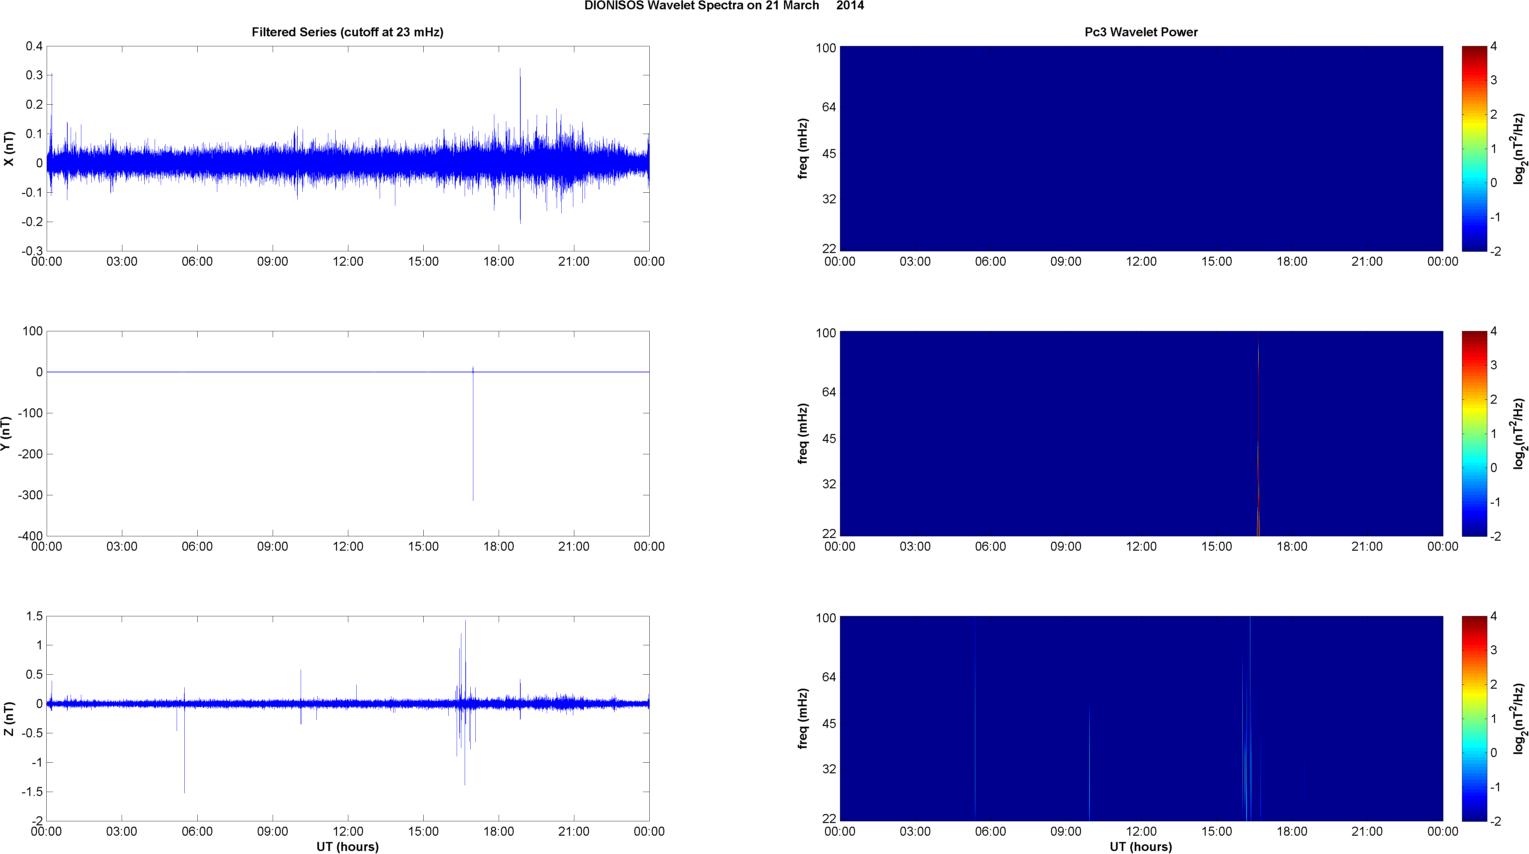
Task: Click the colorbar beside the top wavelet plot
Action: click(1475, 148)
